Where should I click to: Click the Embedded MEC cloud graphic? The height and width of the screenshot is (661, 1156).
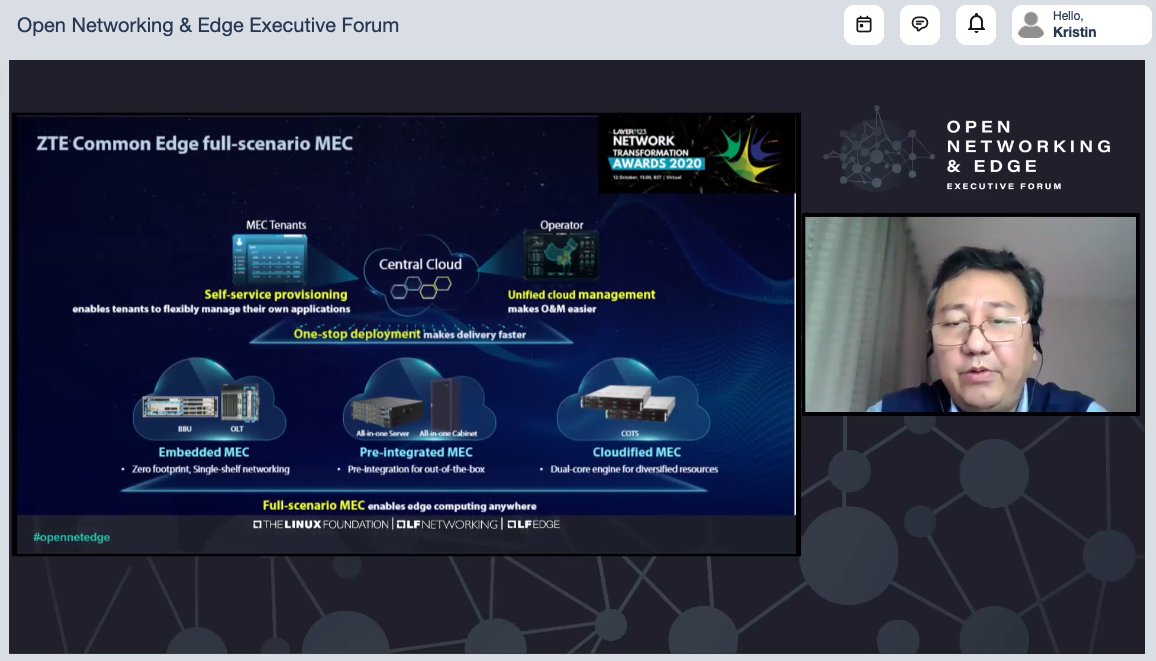point(209,399)
